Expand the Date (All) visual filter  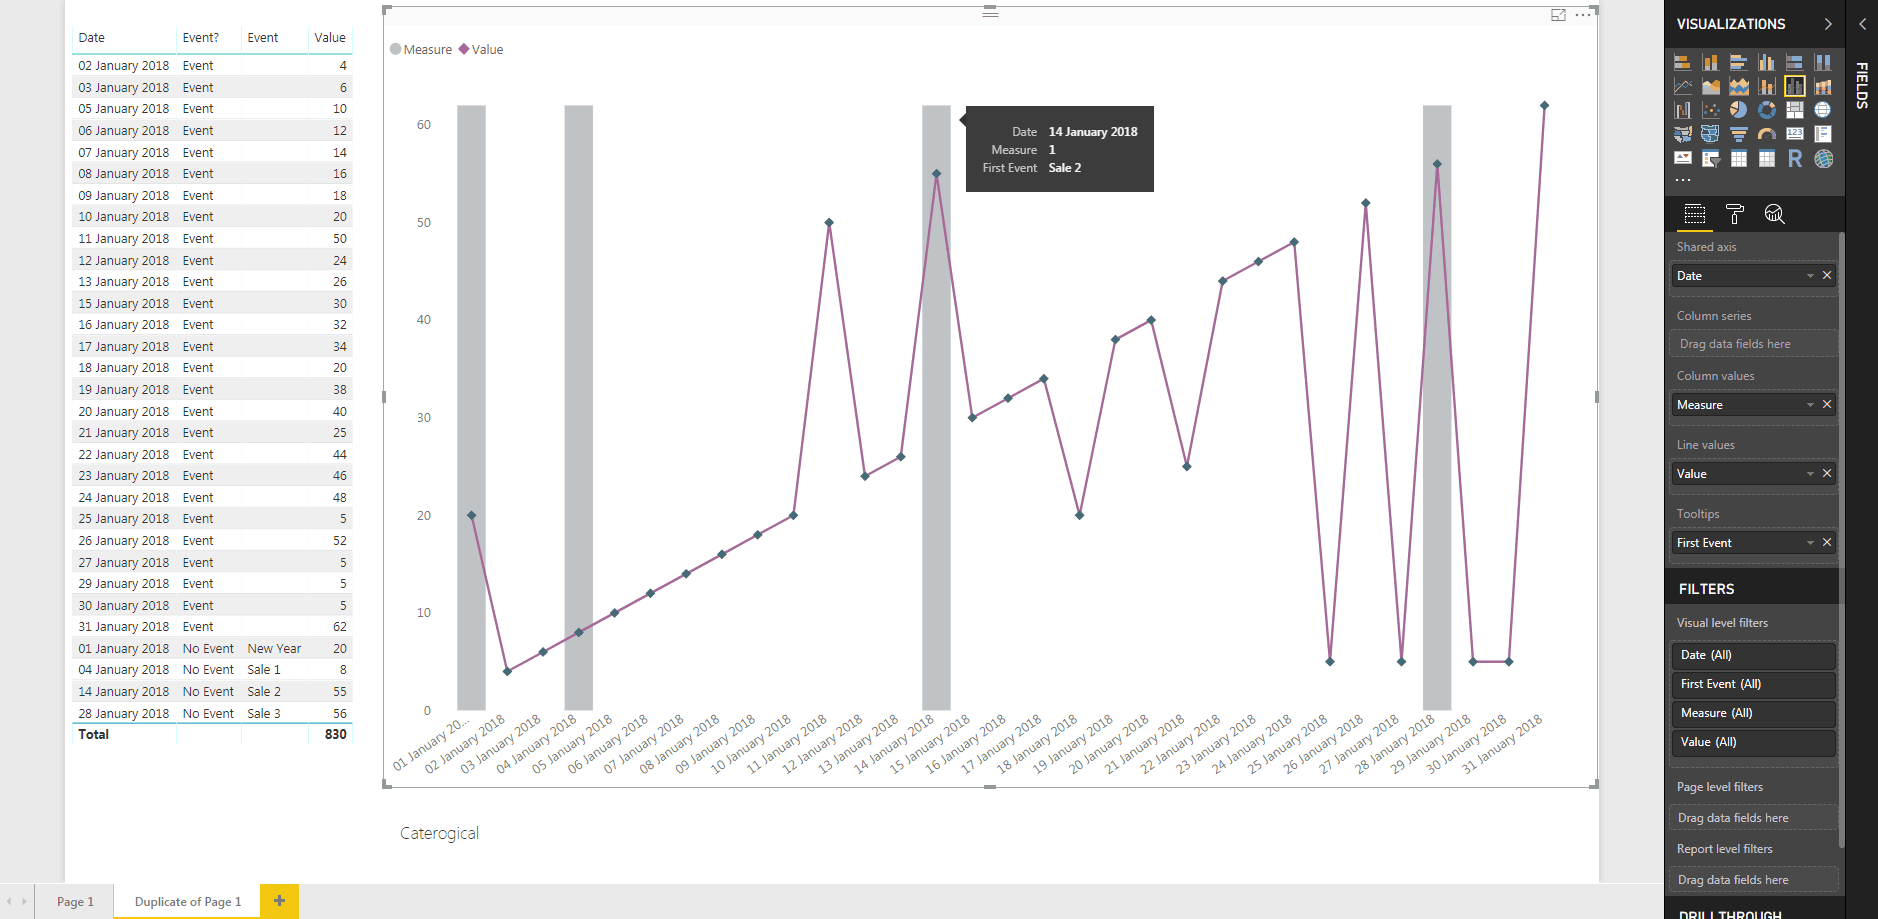pos(1753,655)
